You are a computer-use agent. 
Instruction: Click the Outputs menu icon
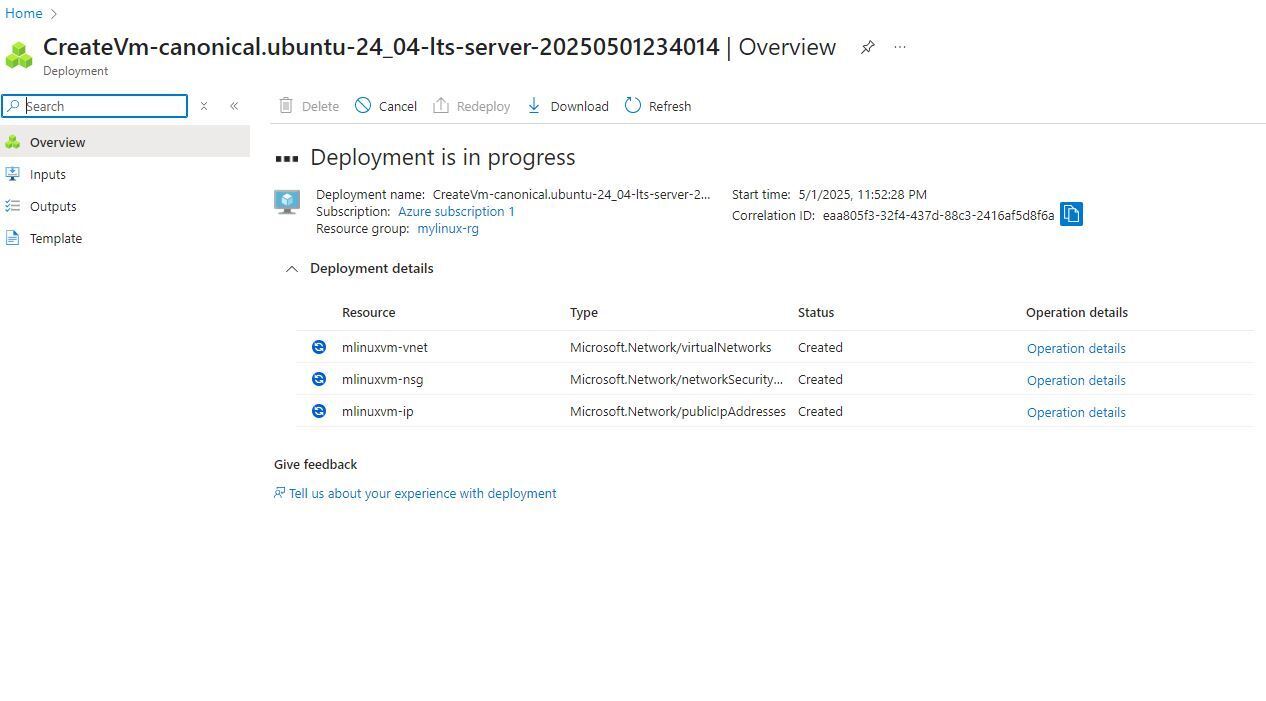13,206
